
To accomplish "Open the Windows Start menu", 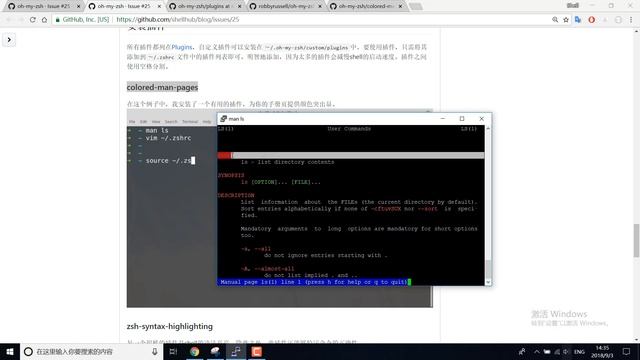I will pyautogui.click(x=10, y=351).
